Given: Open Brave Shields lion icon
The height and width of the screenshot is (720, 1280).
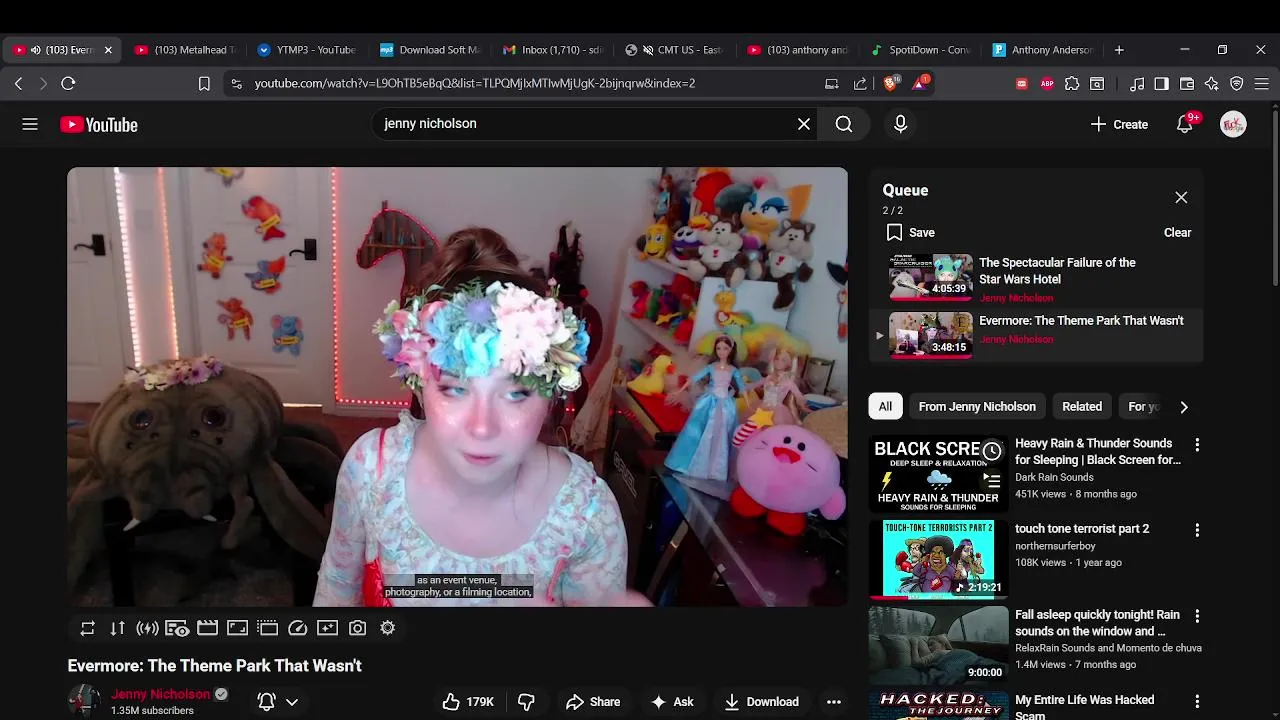Looking at the screenshot, I should [891, 84].
